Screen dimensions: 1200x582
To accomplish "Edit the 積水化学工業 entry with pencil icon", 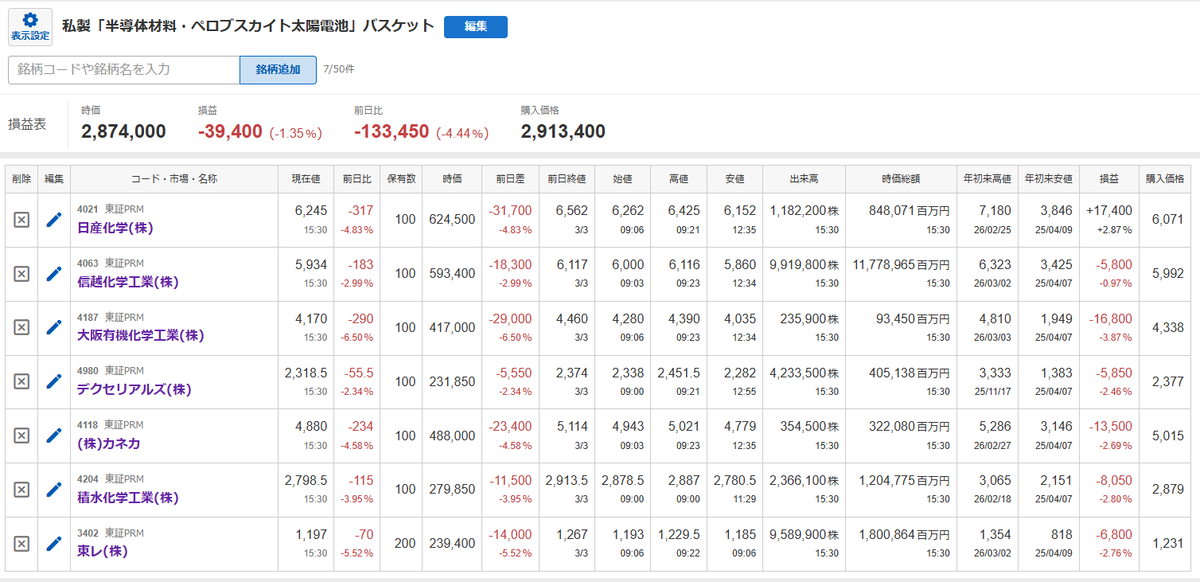I will tap(54, 489).
